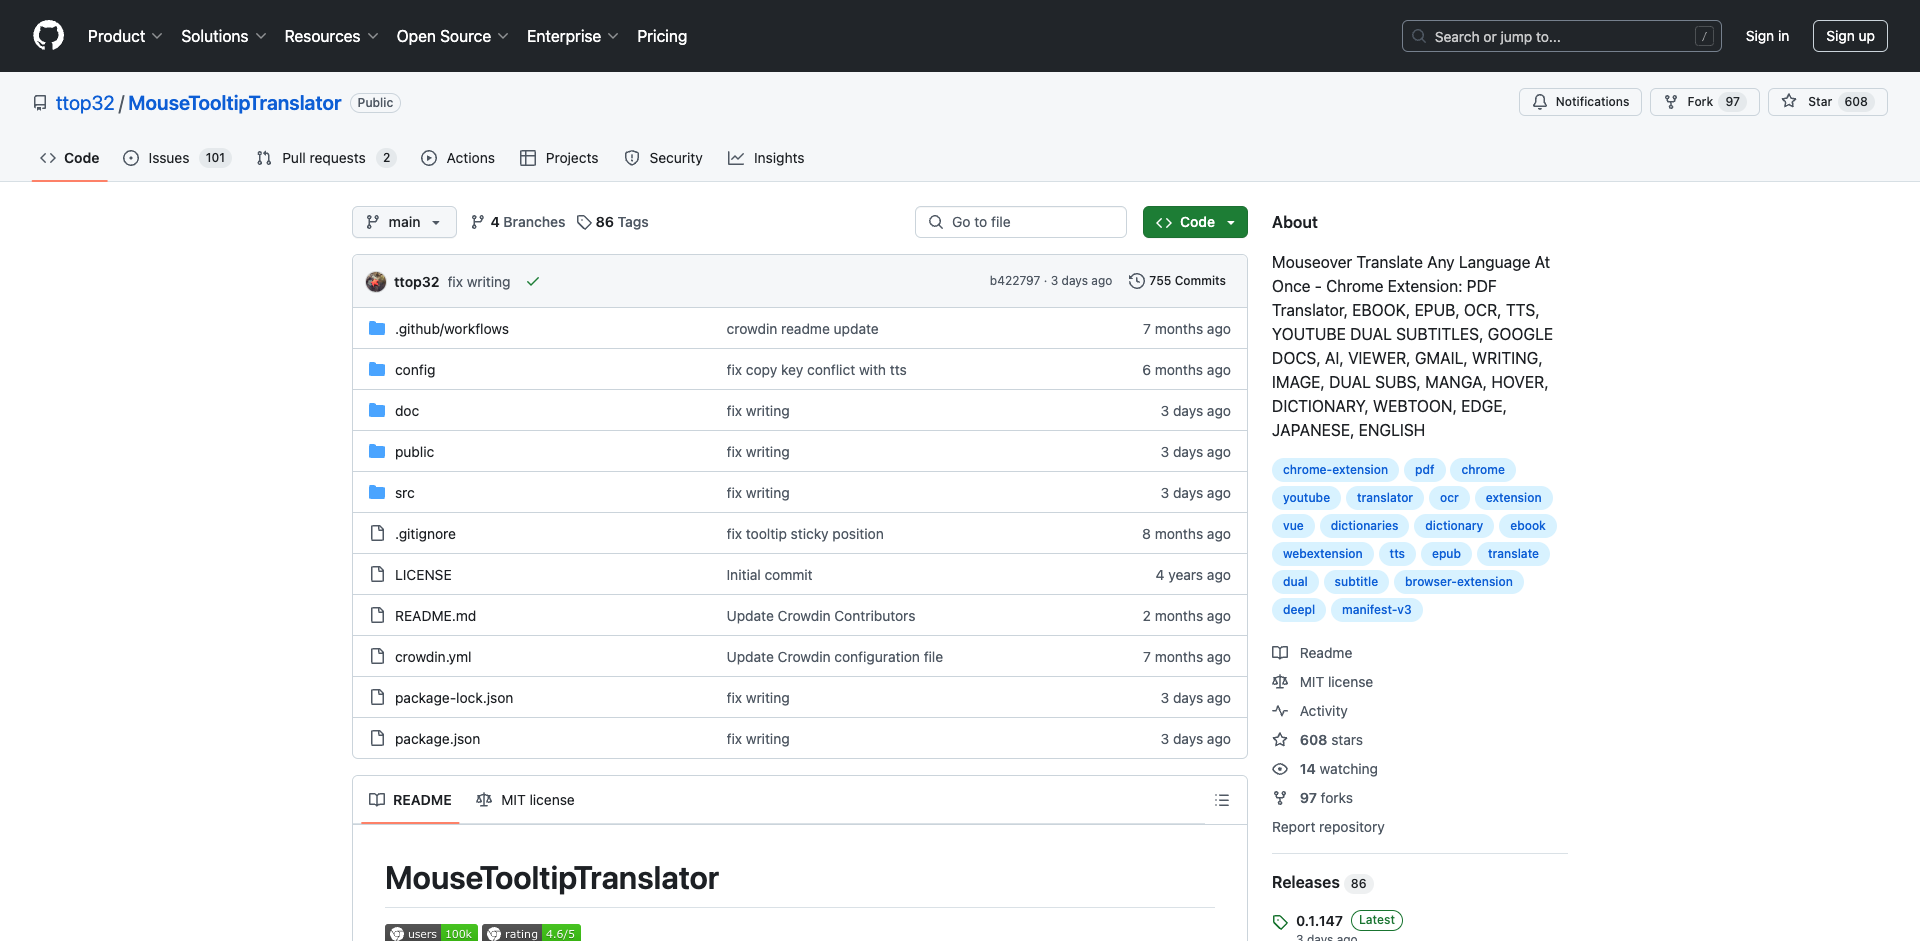Click the Sign up button
Image resolution: width=1920 pixels, height=941 pixels.
click(1850, 36)
